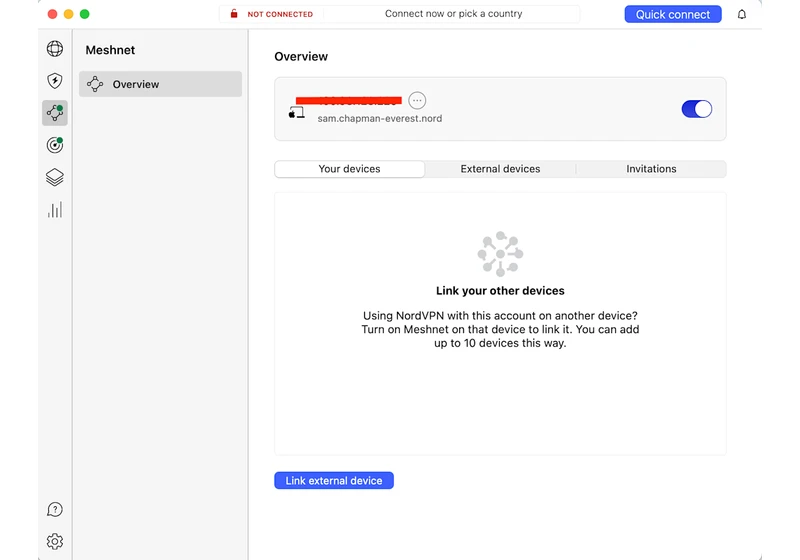Click the Overview page heading

point(301,57)
